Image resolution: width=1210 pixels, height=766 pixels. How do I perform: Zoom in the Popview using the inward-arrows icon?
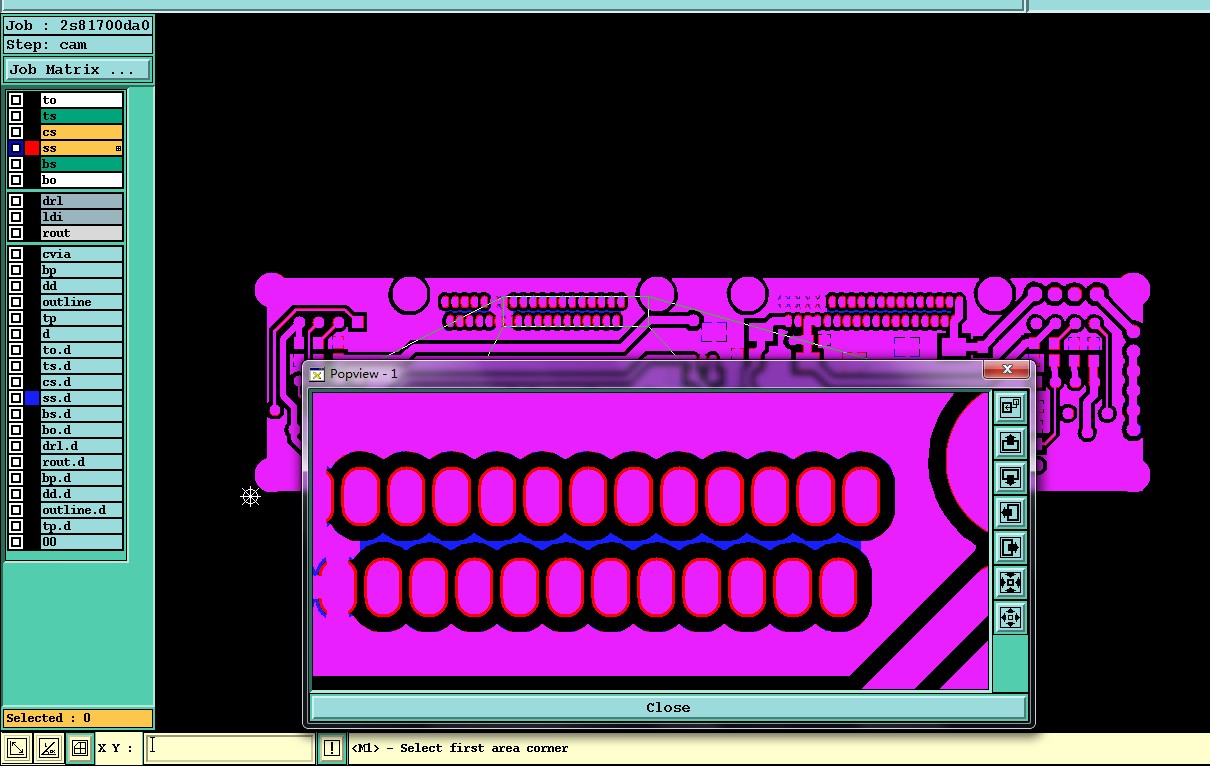coord(1010,583)
